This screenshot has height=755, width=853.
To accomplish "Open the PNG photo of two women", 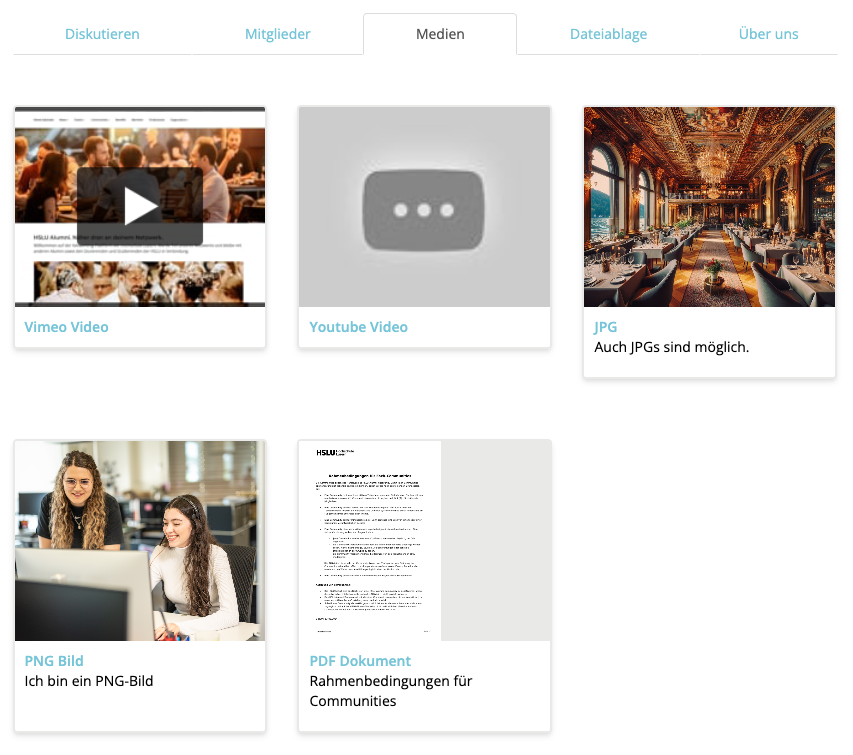I will [140, 540].
